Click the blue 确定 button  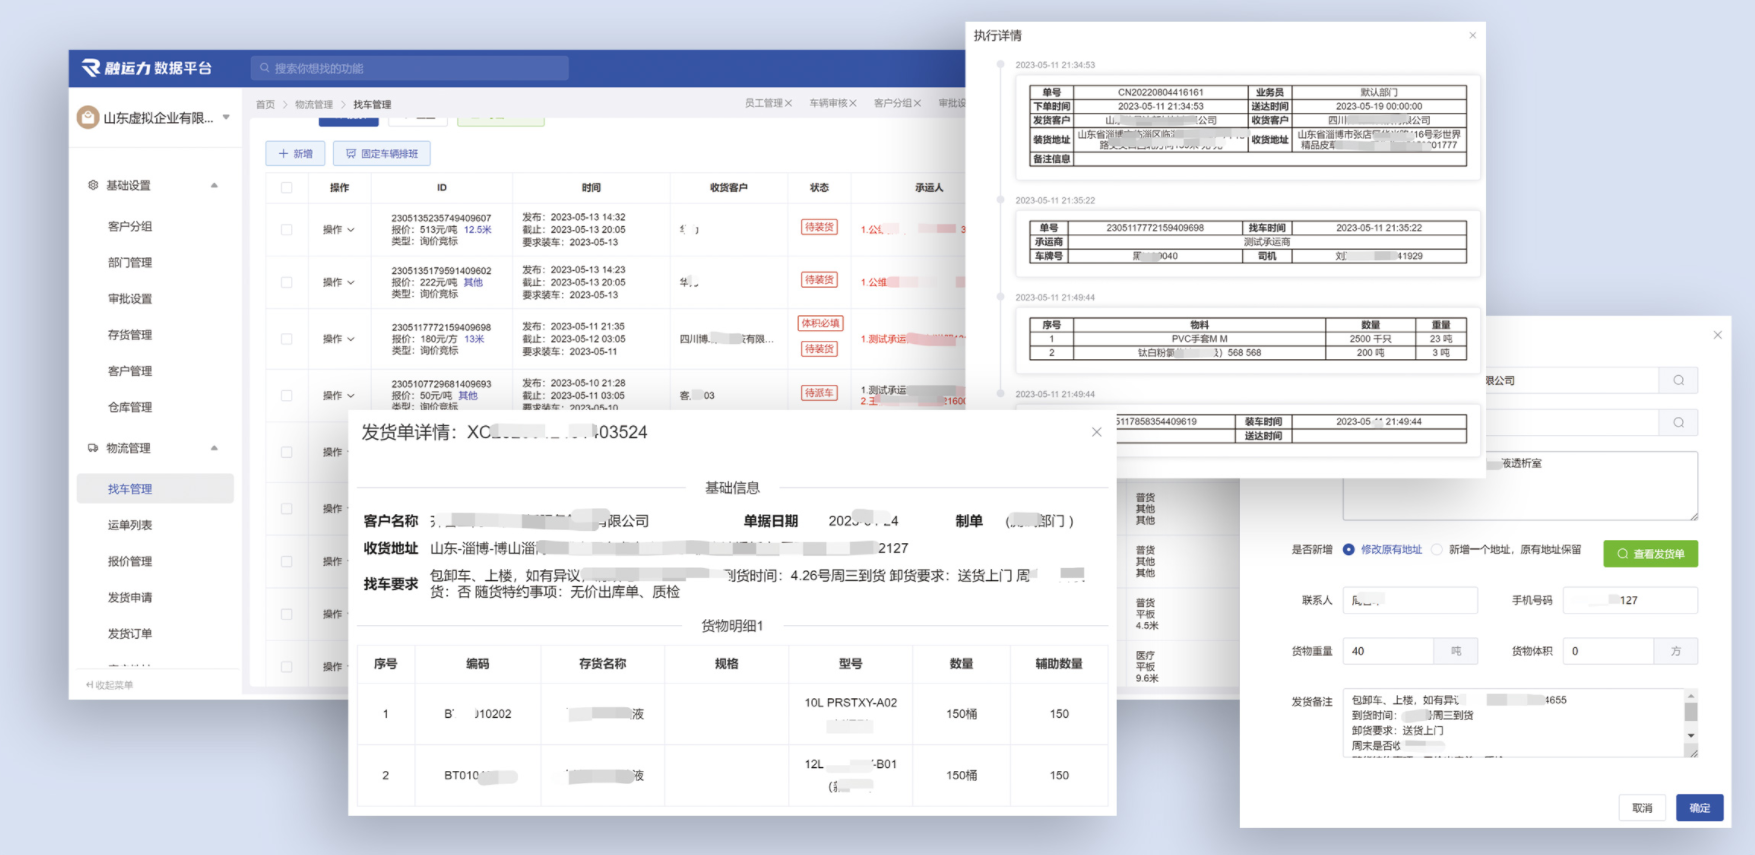pos(1699,808)
